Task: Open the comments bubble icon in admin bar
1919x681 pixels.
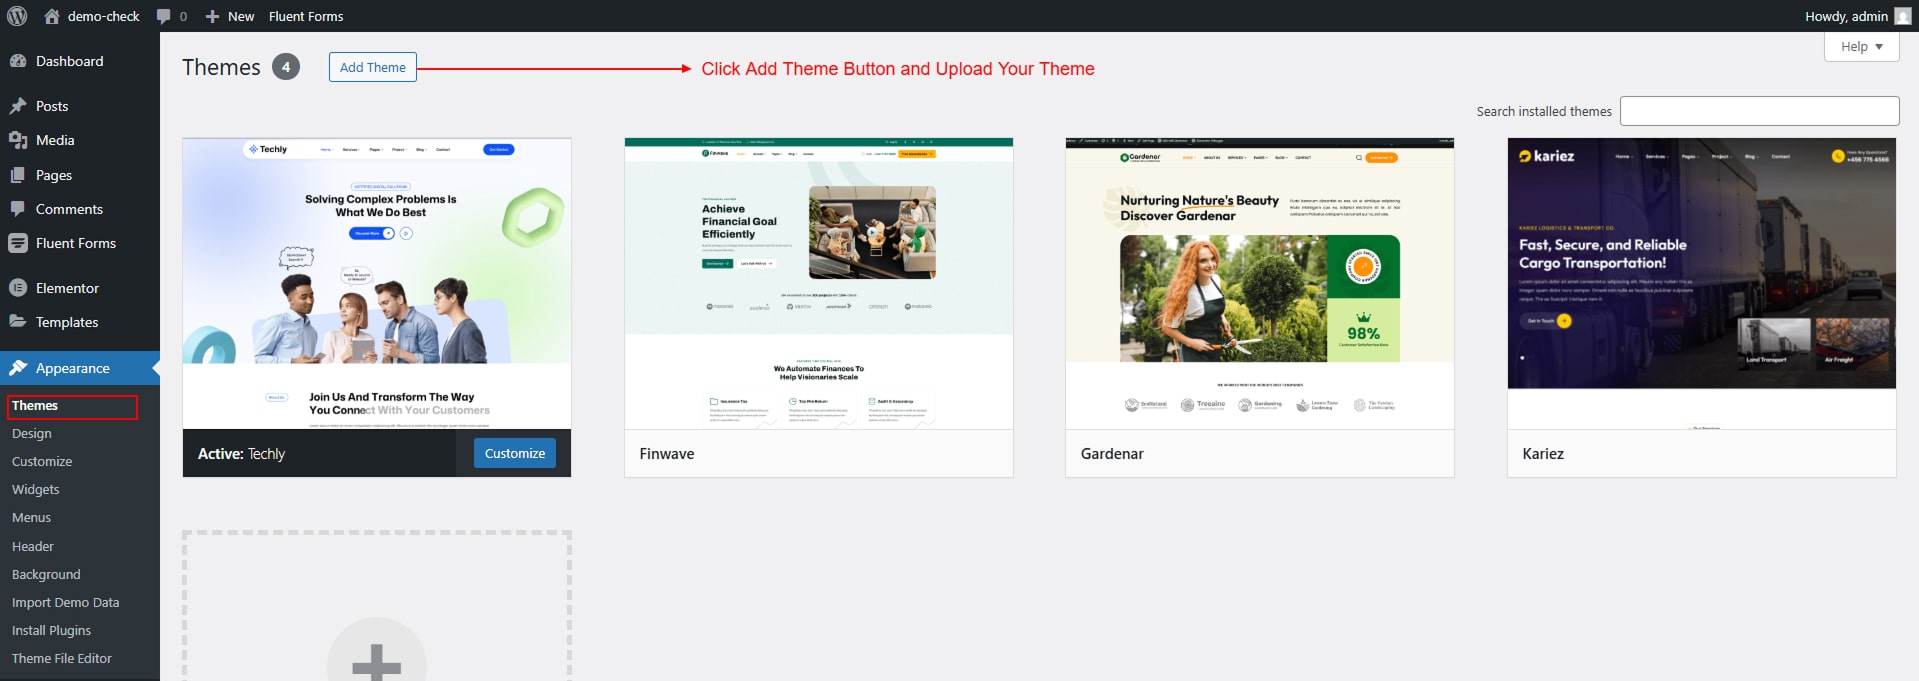Action: pos(164,17)
